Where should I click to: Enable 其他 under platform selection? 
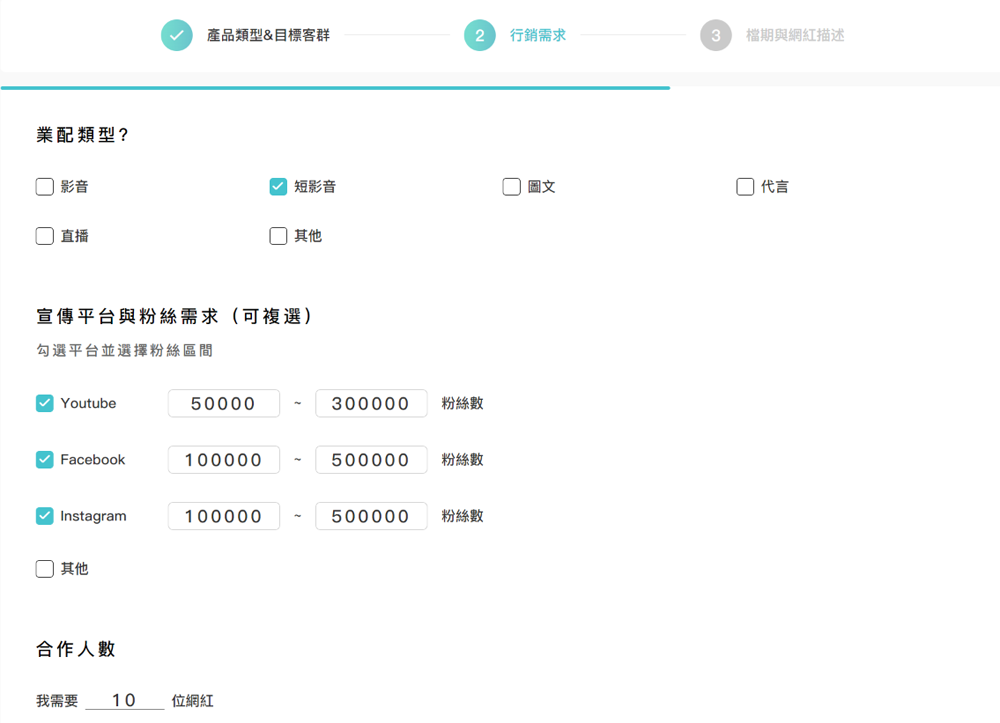pyautogui.click(x=44, y=568)
